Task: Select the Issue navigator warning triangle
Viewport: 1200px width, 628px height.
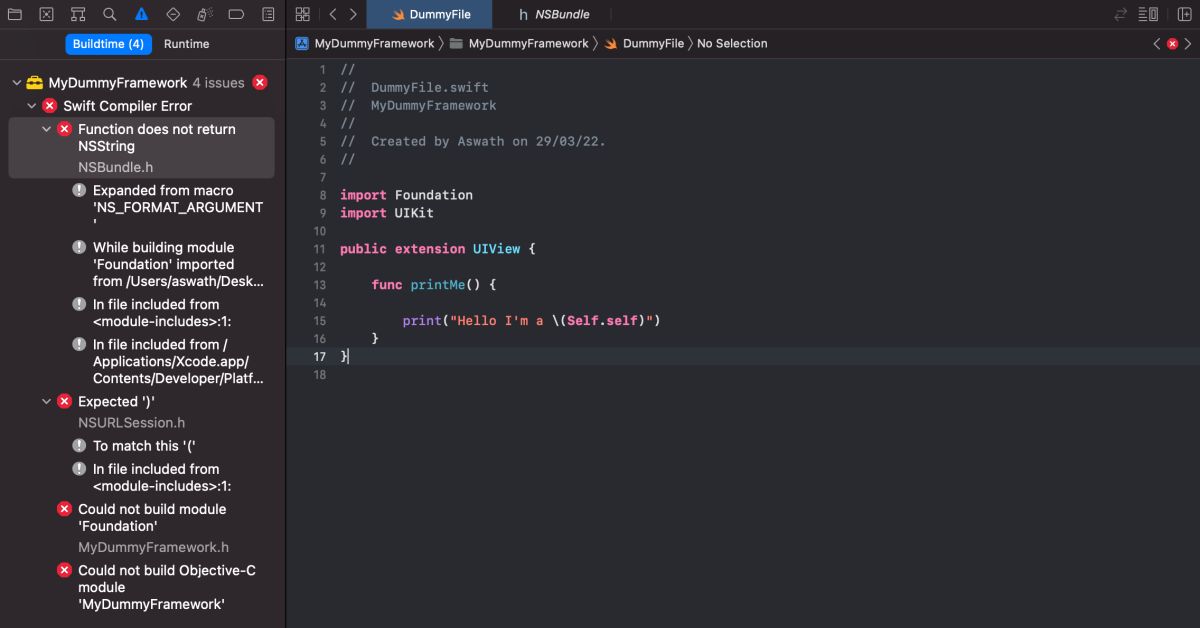Action: click(x=142, y=15)
